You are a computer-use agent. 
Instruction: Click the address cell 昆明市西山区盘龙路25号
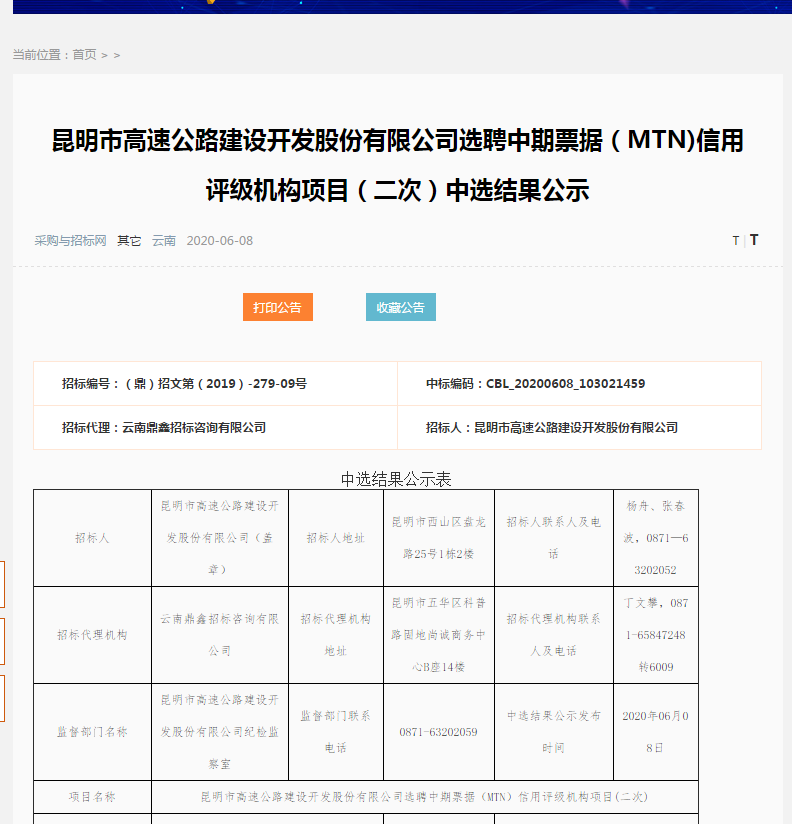[x=438, y=537]
